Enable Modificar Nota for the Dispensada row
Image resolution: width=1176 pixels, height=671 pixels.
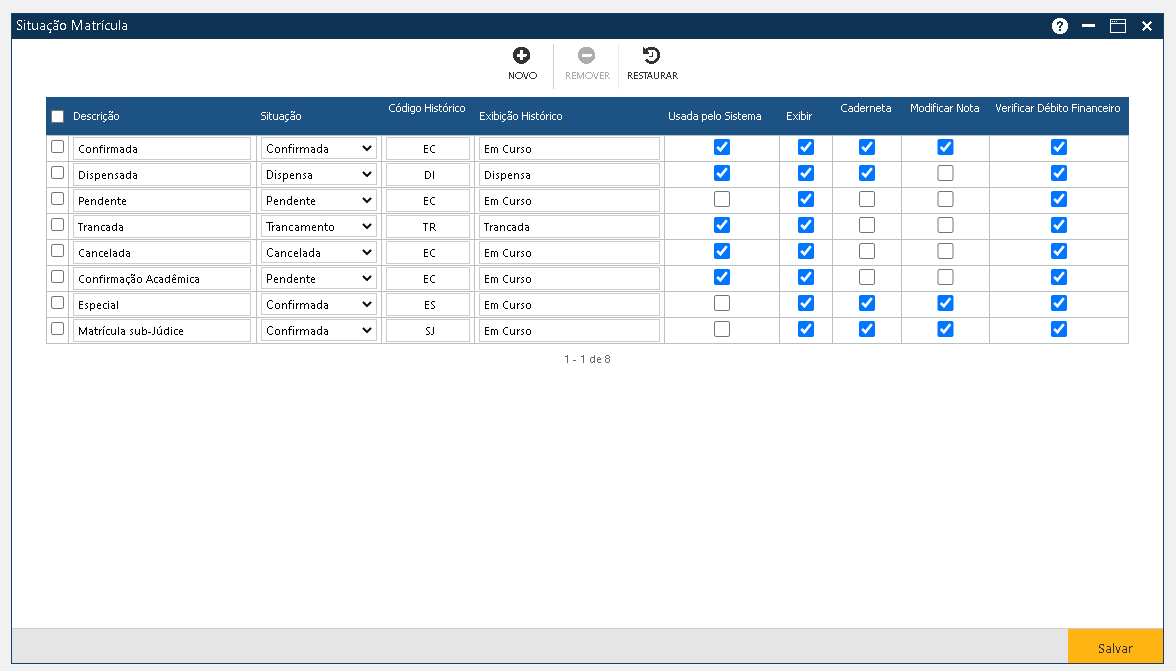945,173
